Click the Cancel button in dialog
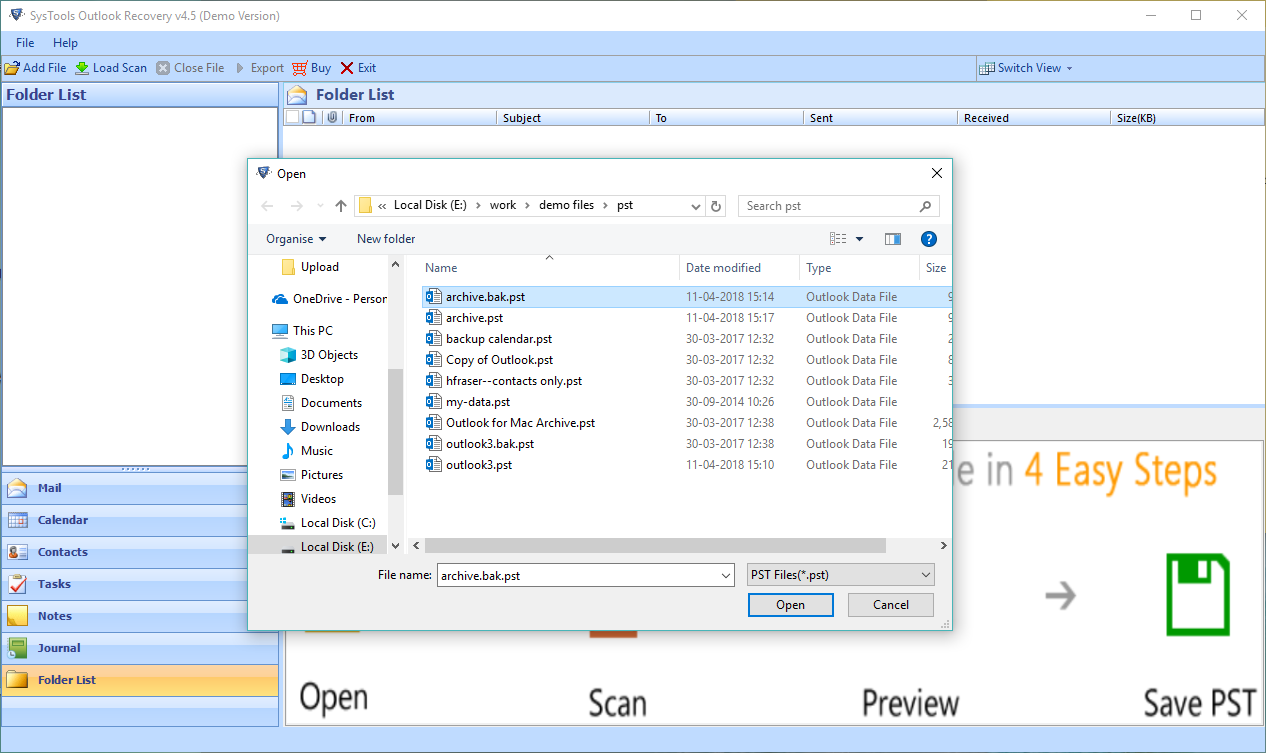The height and width of the screenshot is (753, 1266). tap(891, 605)
